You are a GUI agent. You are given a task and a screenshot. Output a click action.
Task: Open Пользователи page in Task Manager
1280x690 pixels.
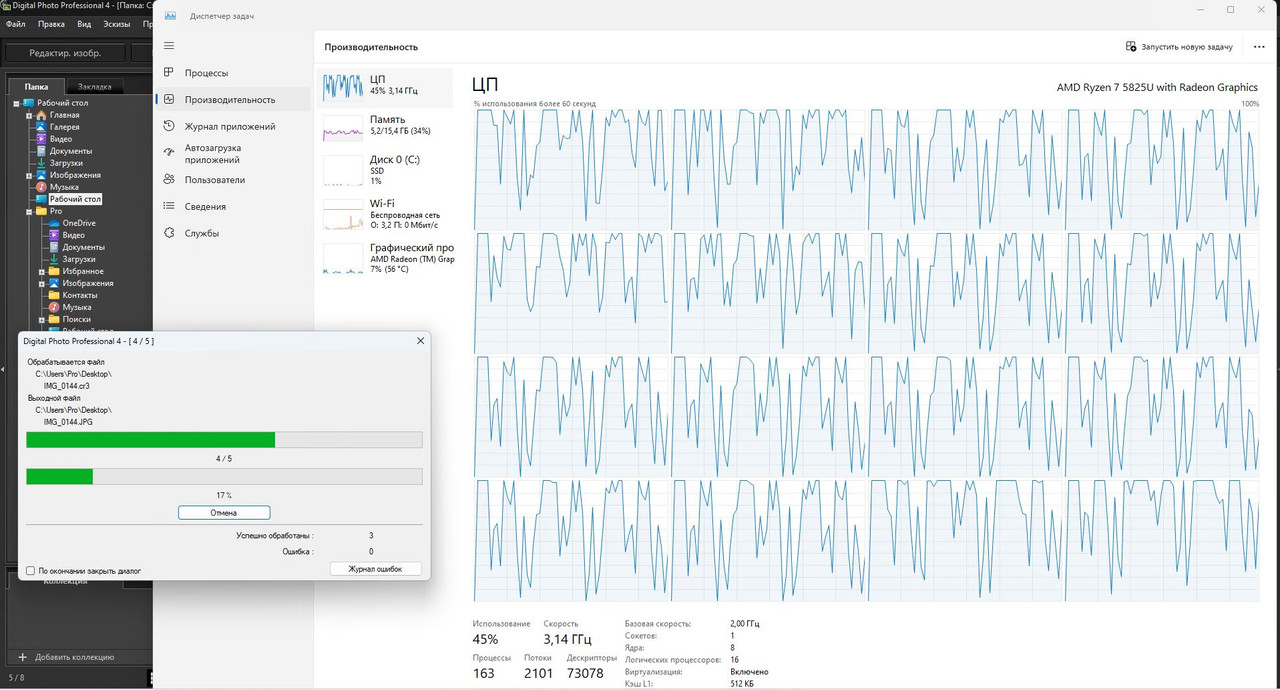234,180
